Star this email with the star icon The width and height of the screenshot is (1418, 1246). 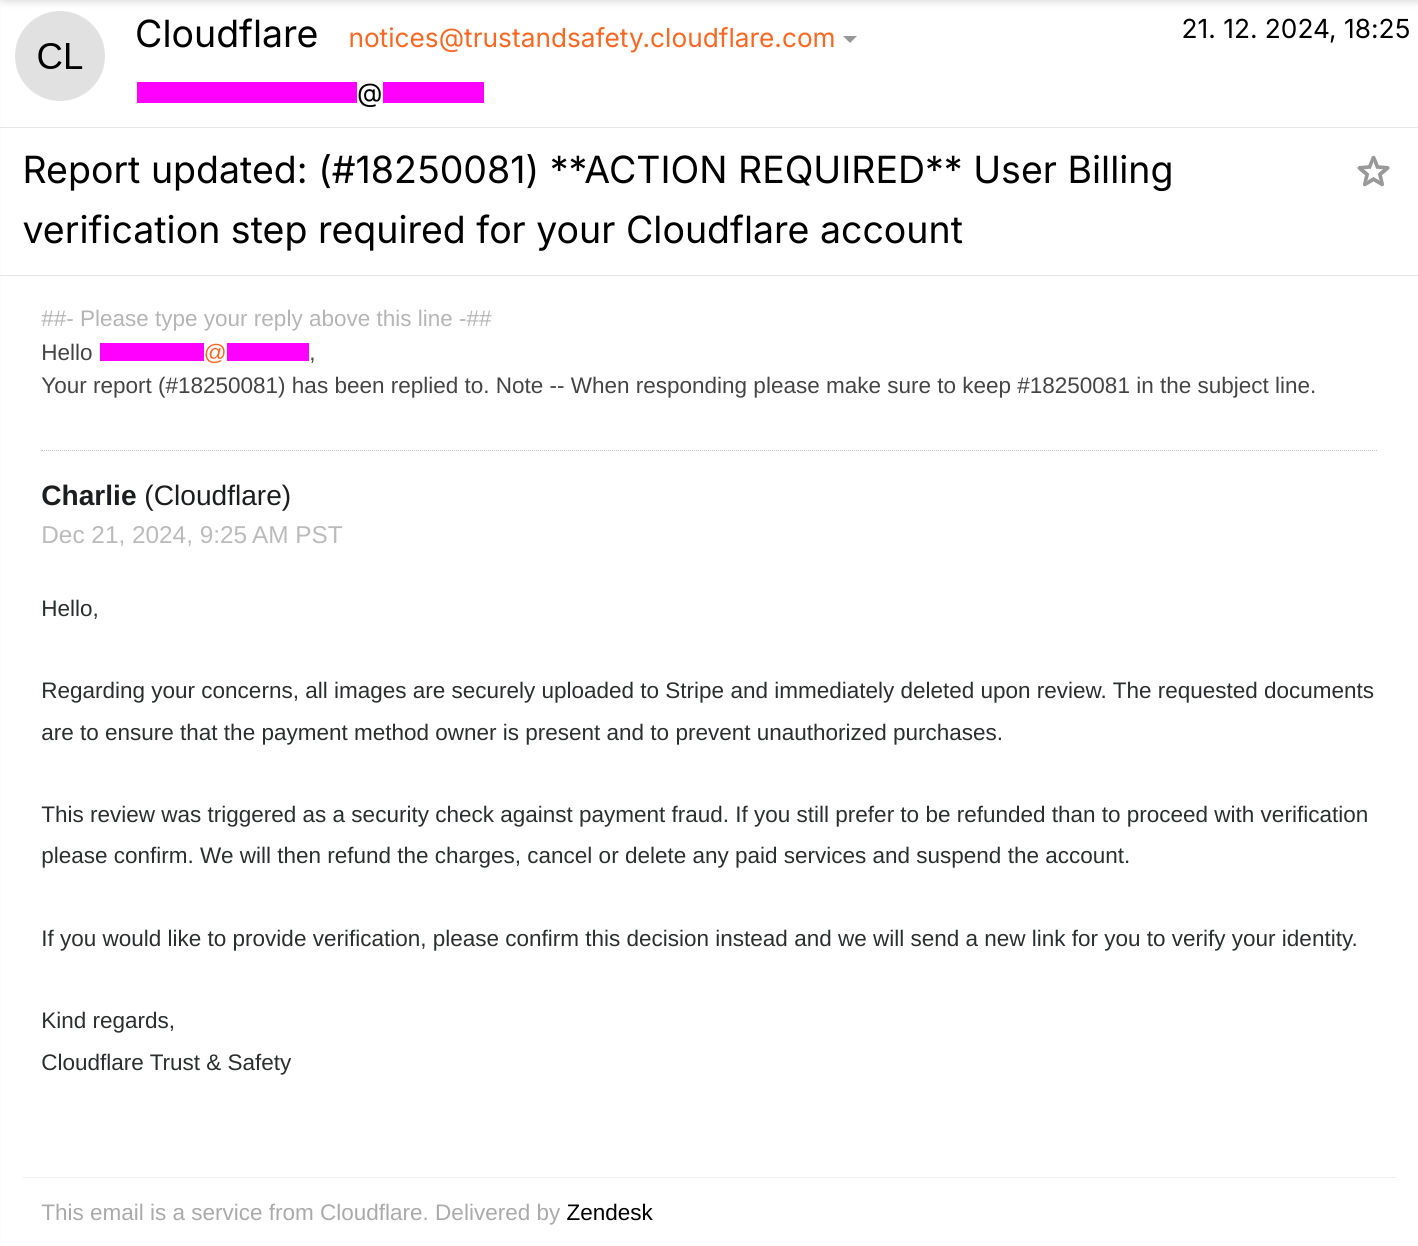(x=1373, y=172)
